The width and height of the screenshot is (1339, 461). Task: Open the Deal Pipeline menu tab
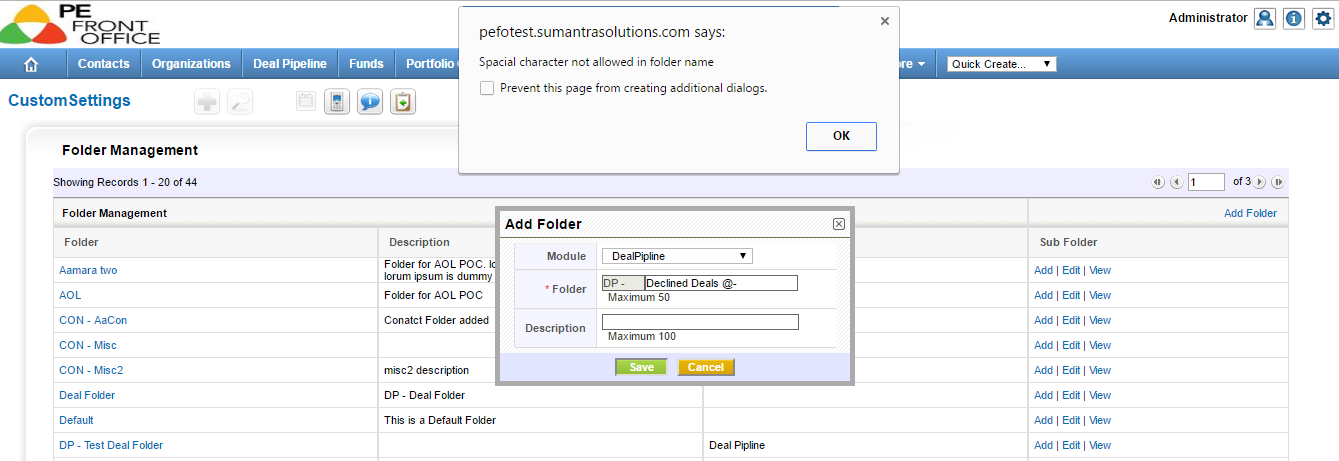point(290,64)
